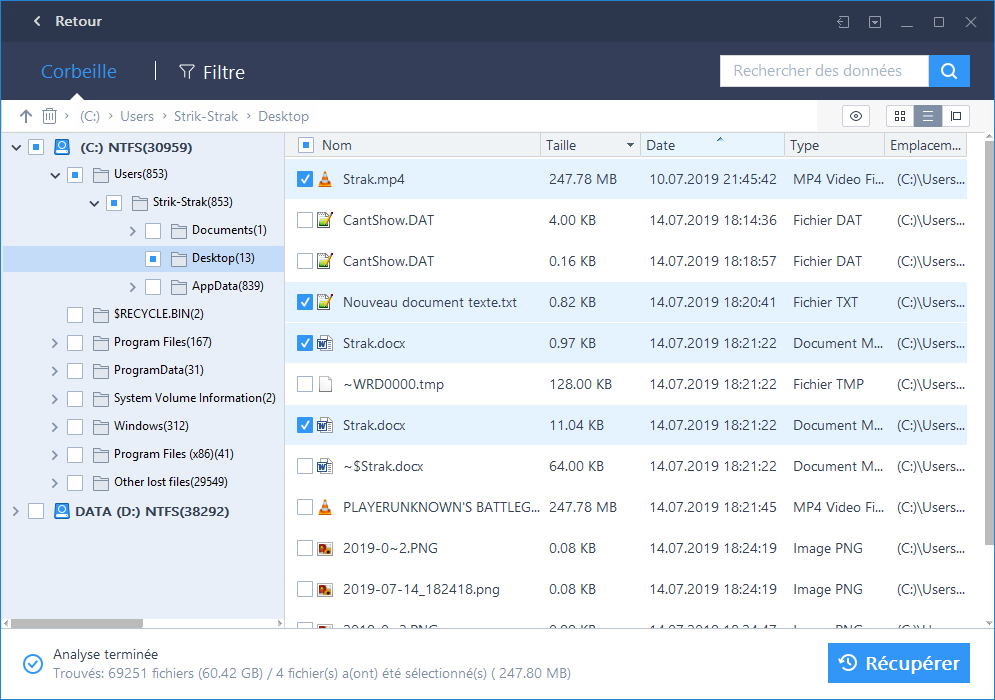995x700 pixels.
Task: Open the Filtre filter menu
Action: pyautogui.click(x=212, y=72)
